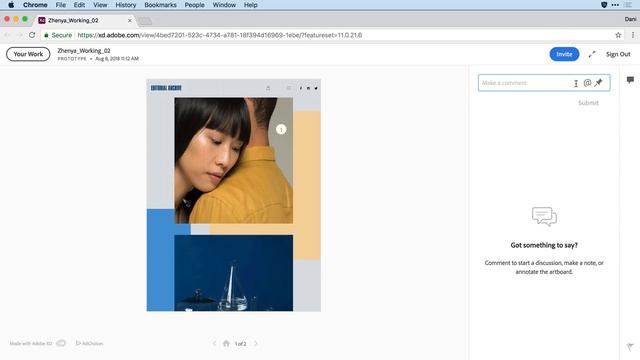Click the Creative Cloud icon next to Made with Adobe XD

click(x=61, y=343)
